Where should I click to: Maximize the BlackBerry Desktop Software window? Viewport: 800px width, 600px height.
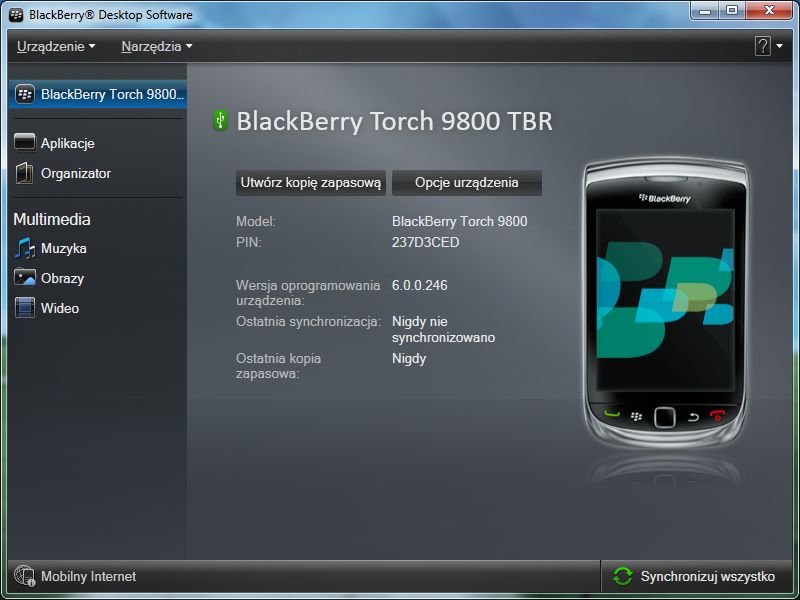(x=732, y=10)
